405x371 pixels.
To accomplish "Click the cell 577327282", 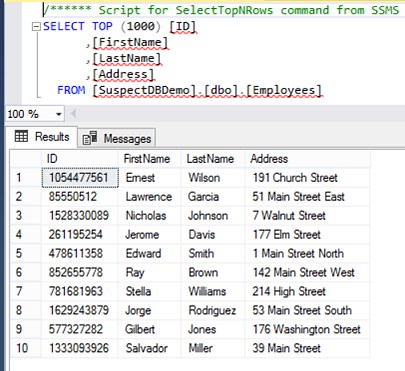I will (x=80, y=330).
